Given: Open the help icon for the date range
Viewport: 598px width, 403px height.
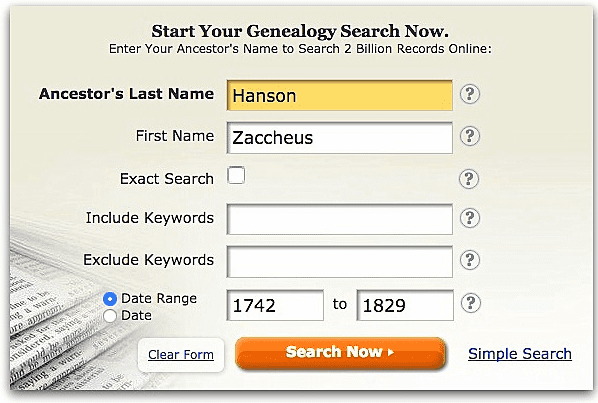Looking at the screenshot, I should tap(470, 303).
